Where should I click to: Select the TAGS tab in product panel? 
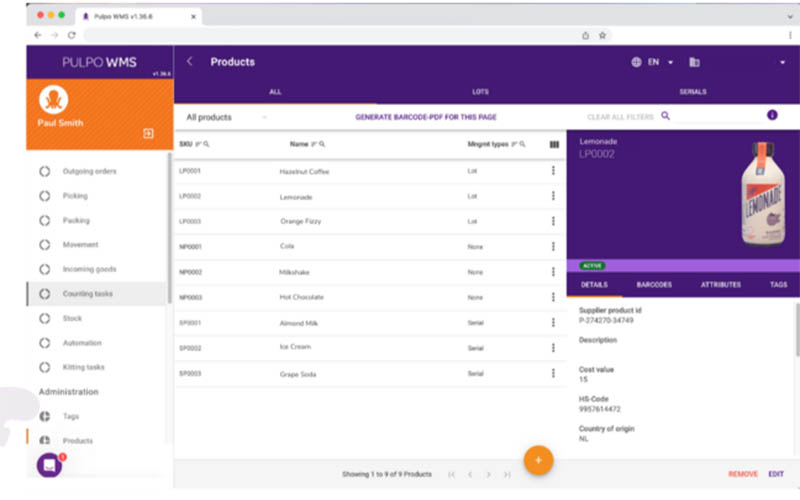point(779,285)
